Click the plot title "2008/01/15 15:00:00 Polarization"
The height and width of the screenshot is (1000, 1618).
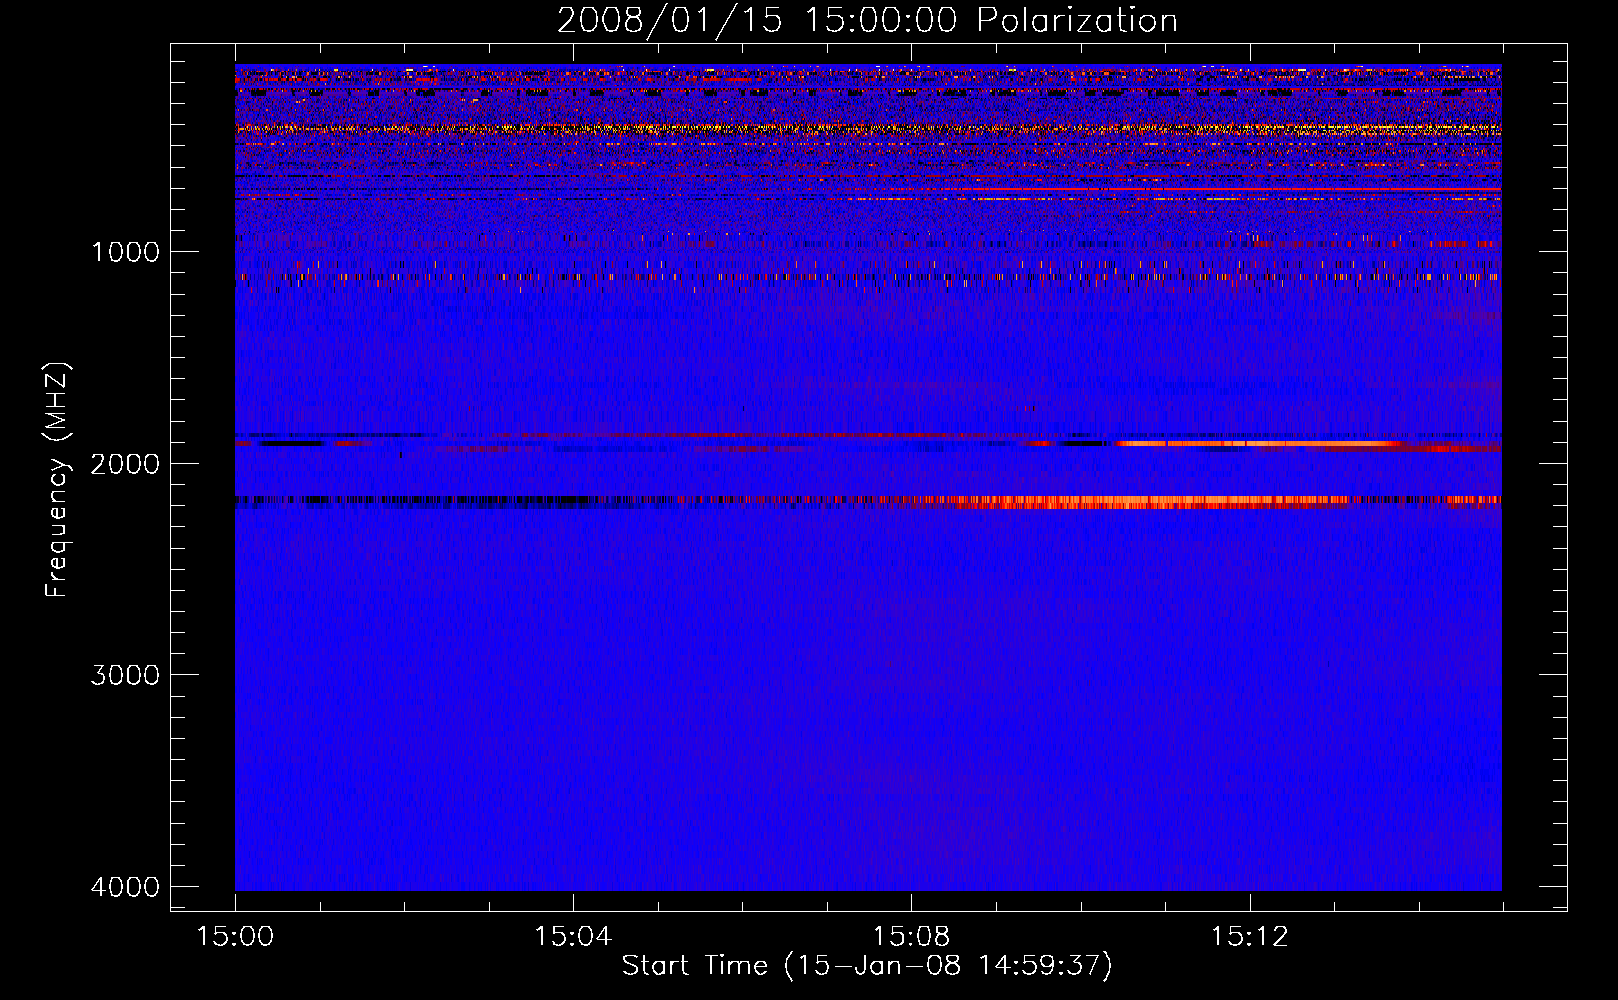[x=867, y=21]
